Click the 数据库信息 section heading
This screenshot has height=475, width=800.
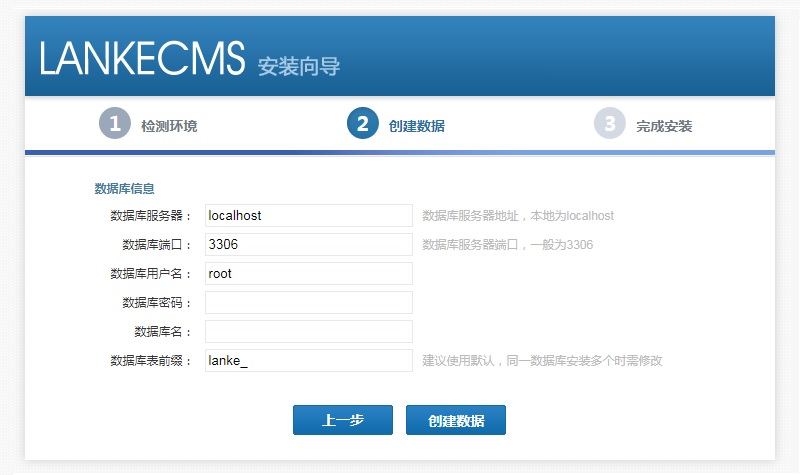tap(124, 188)
